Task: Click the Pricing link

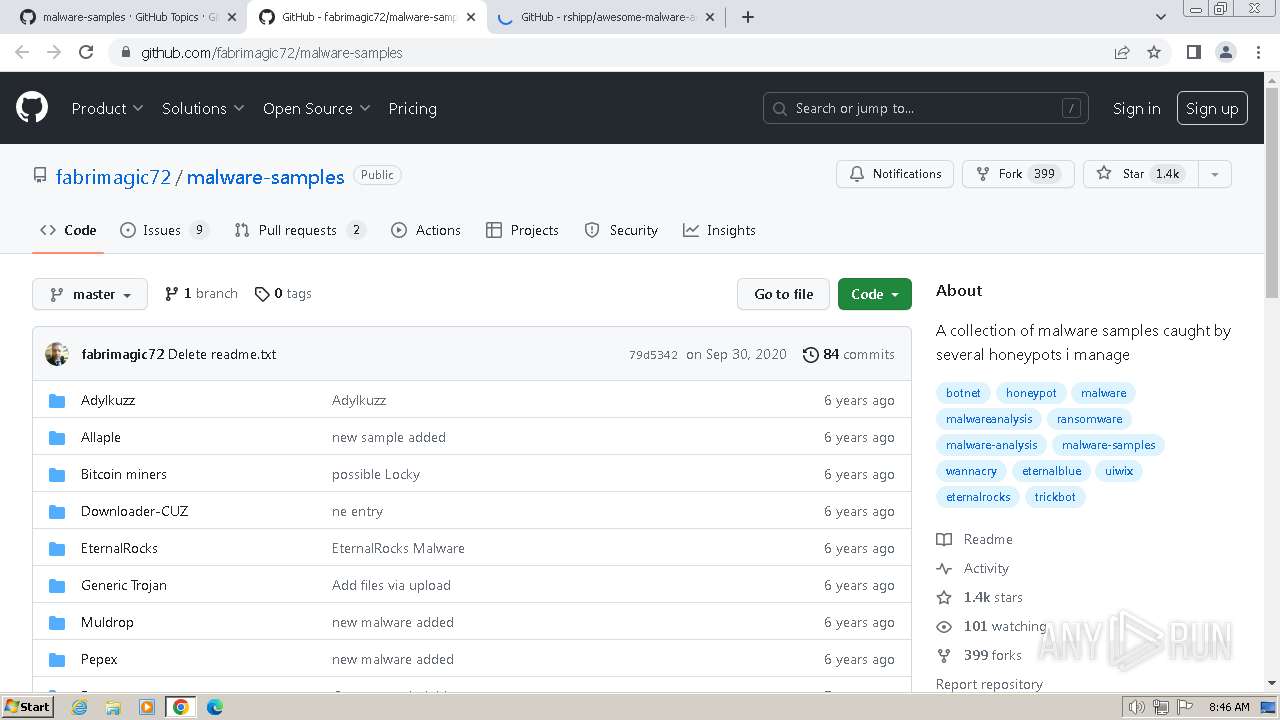Action: point(412,108)
